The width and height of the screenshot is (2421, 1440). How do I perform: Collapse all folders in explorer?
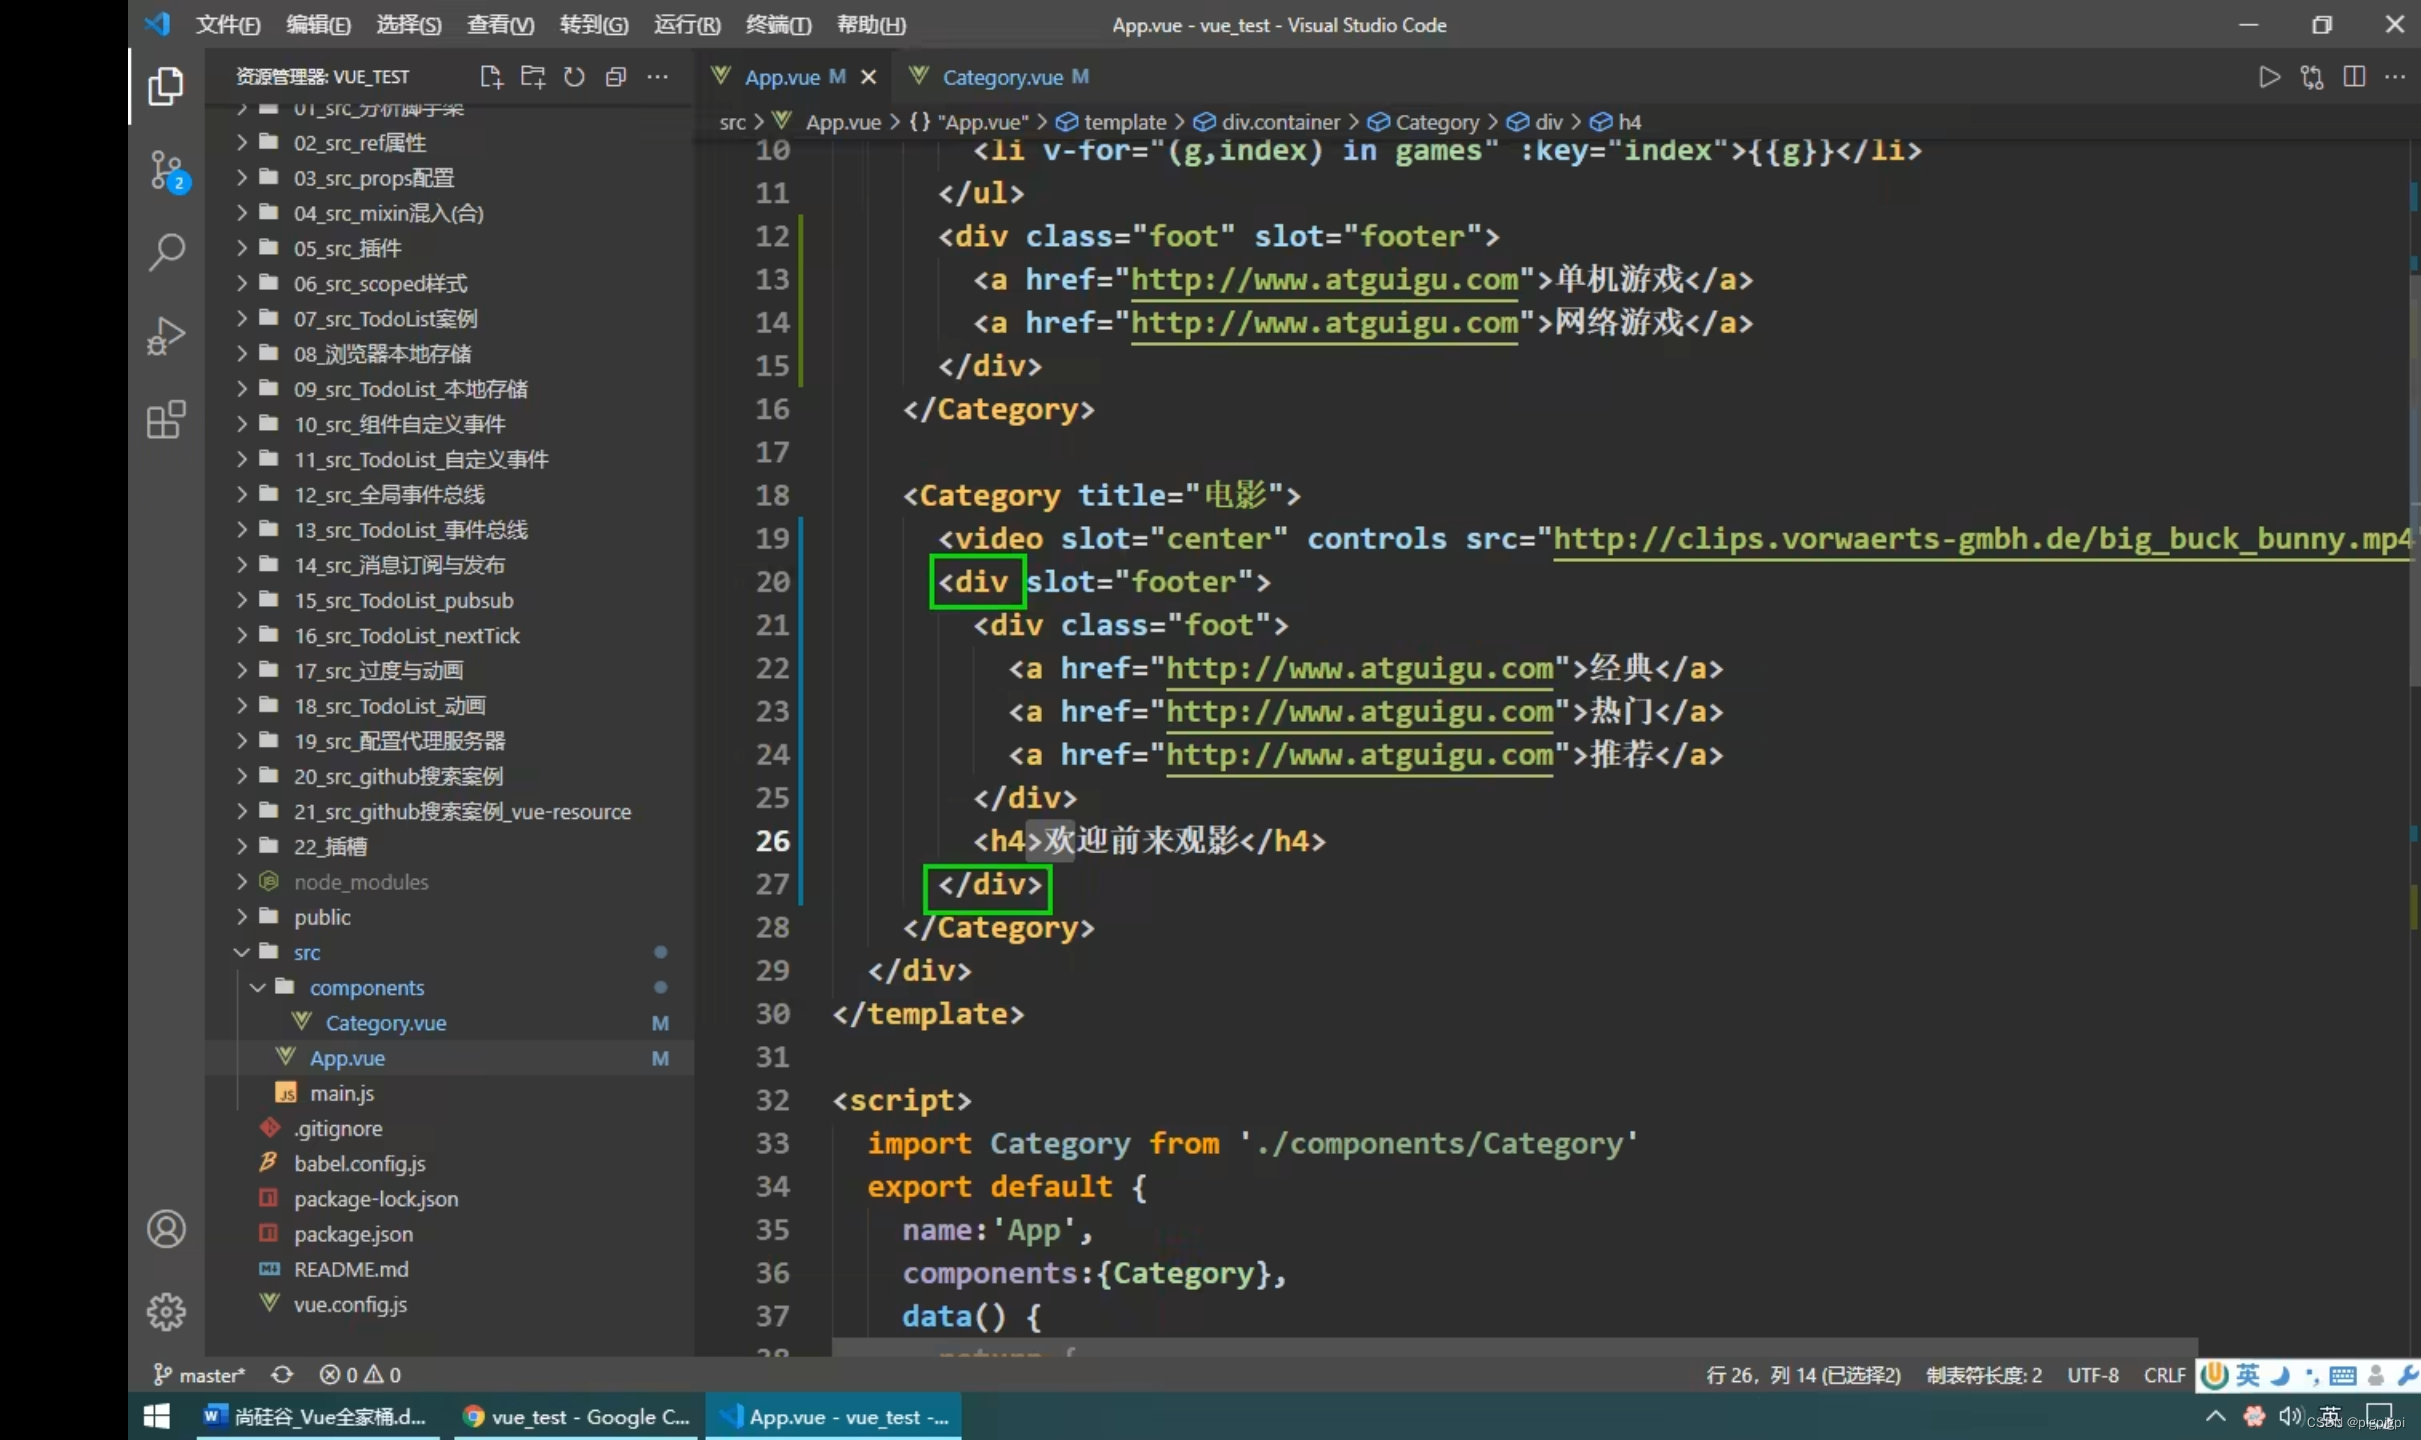pyautogui.click(x=616, y=77)
